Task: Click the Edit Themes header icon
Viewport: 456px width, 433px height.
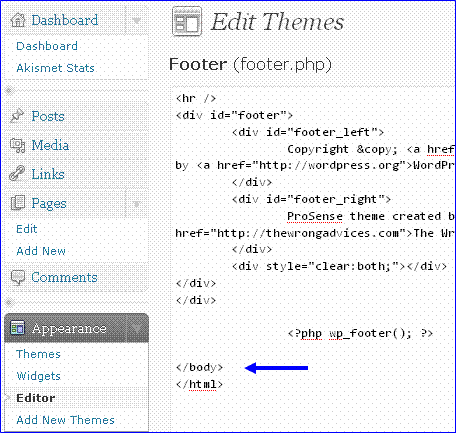Action: click(187, 21)
